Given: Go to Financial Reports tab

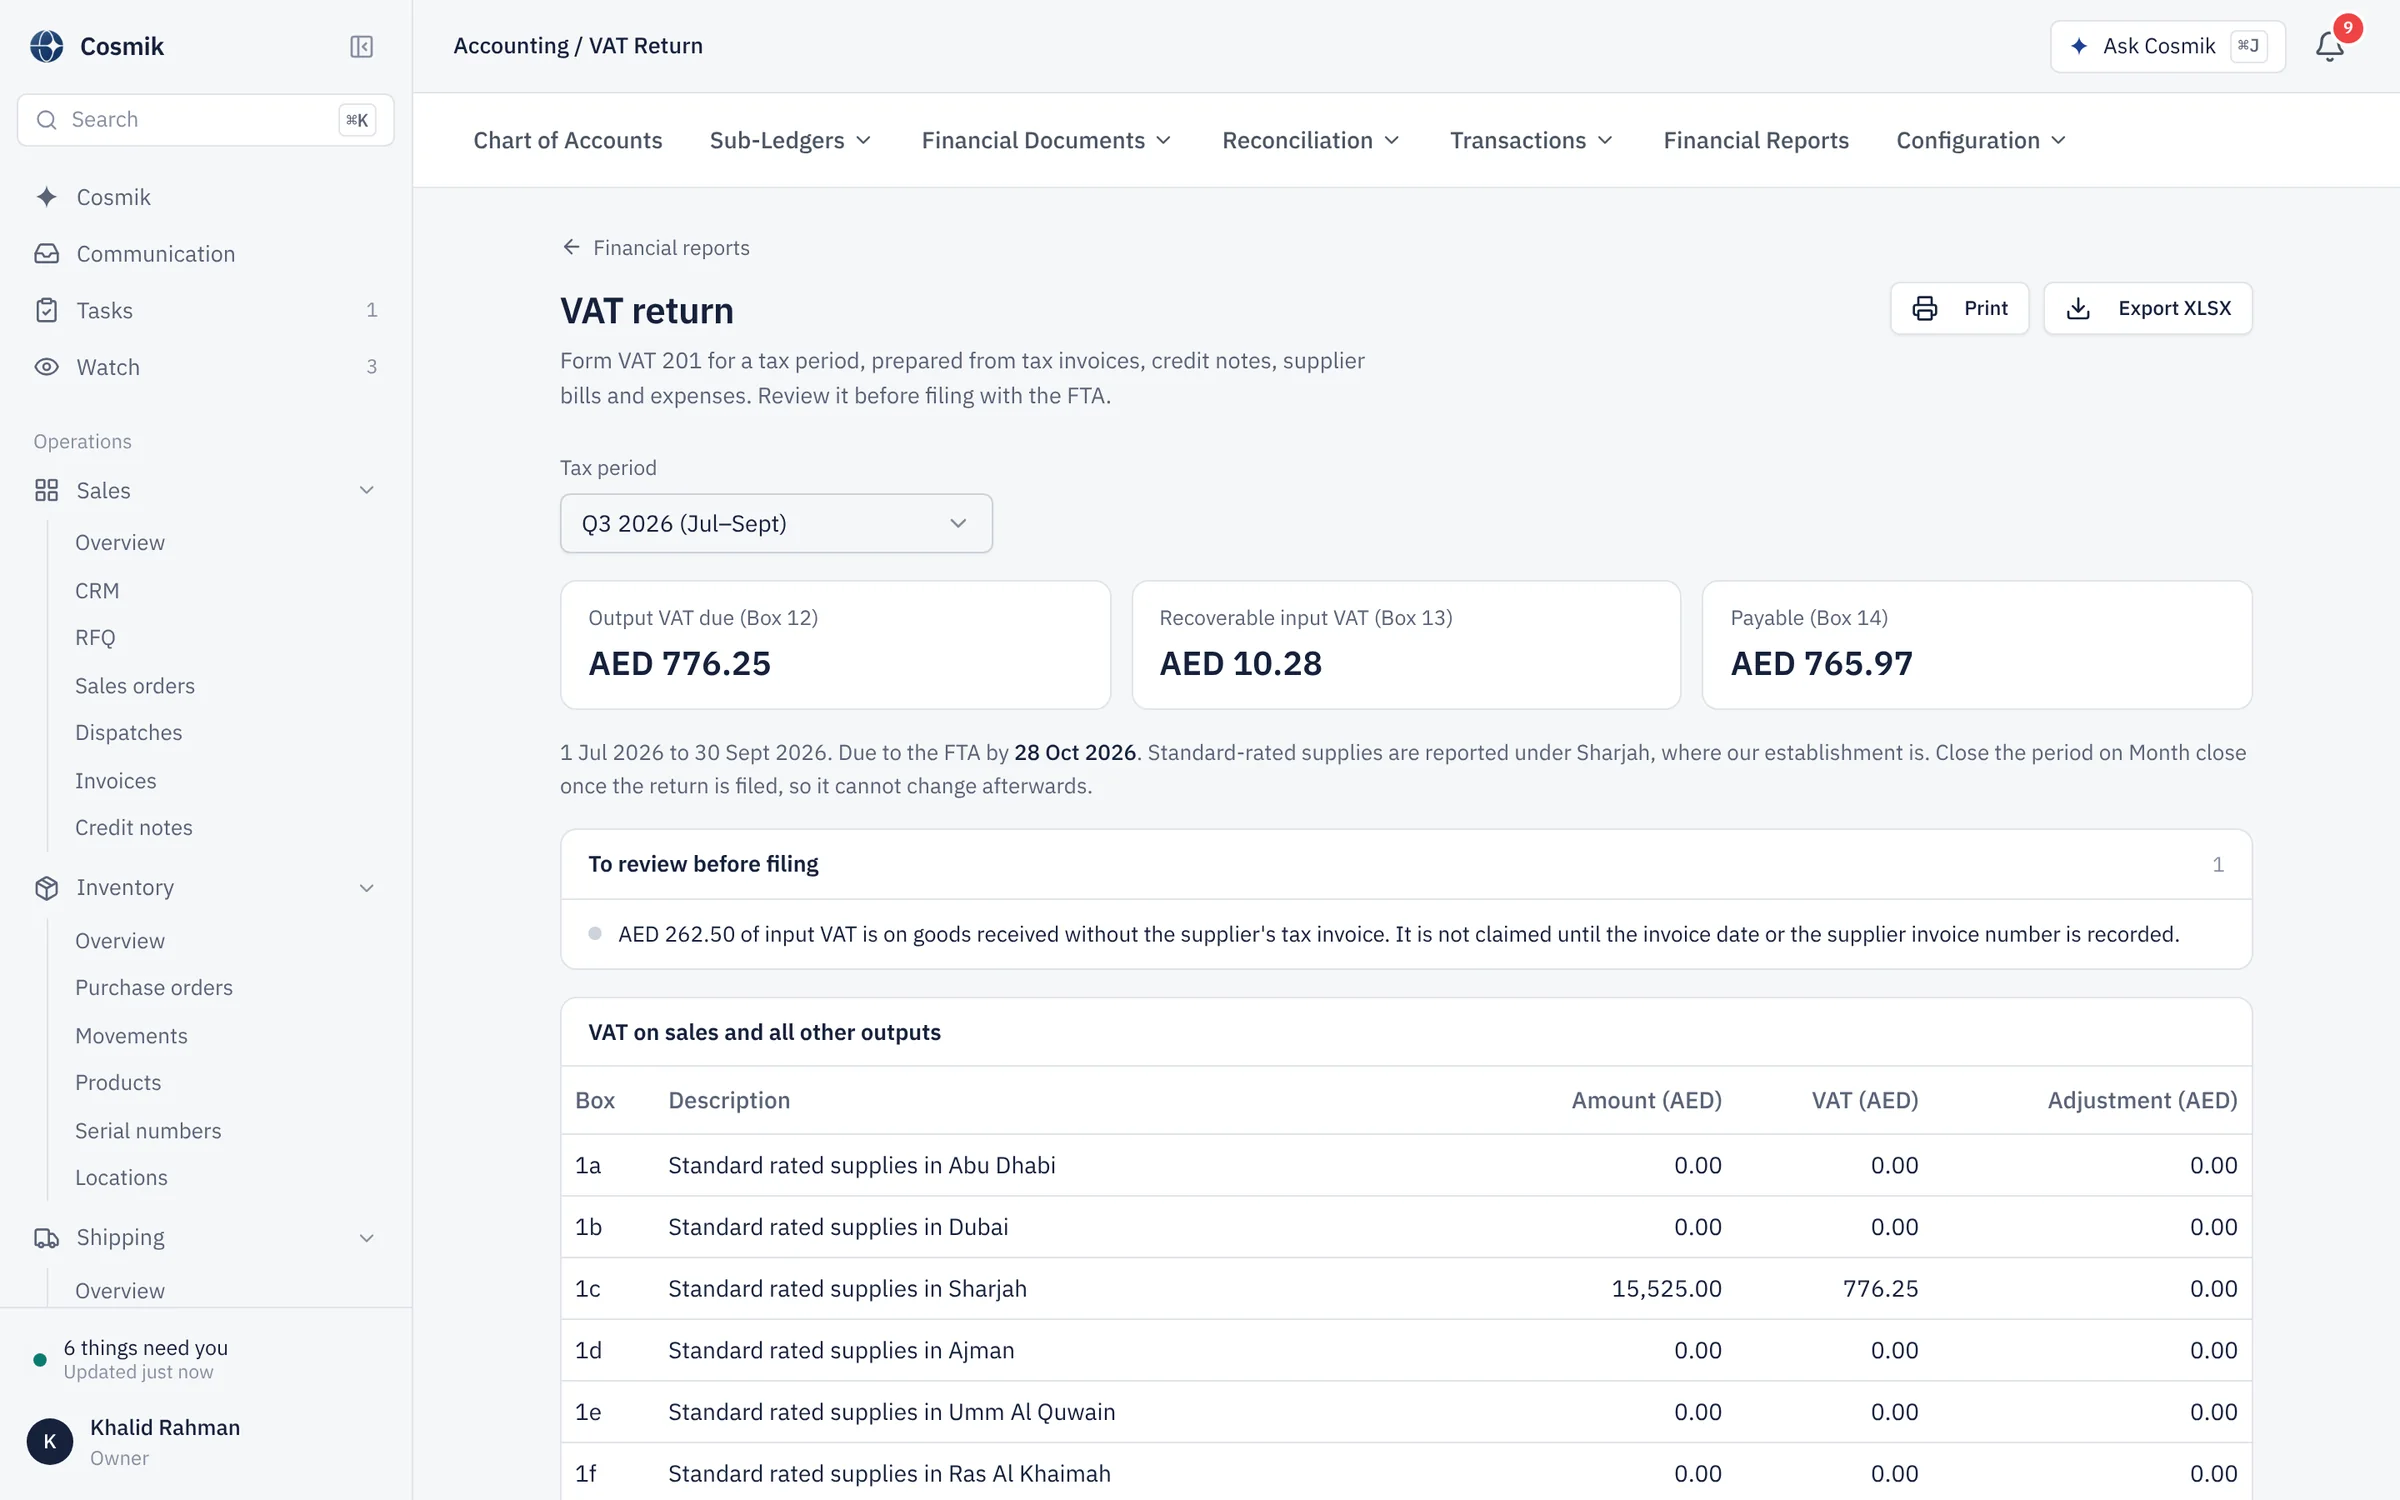Looking at the screenshot, I should (1756, 140).
